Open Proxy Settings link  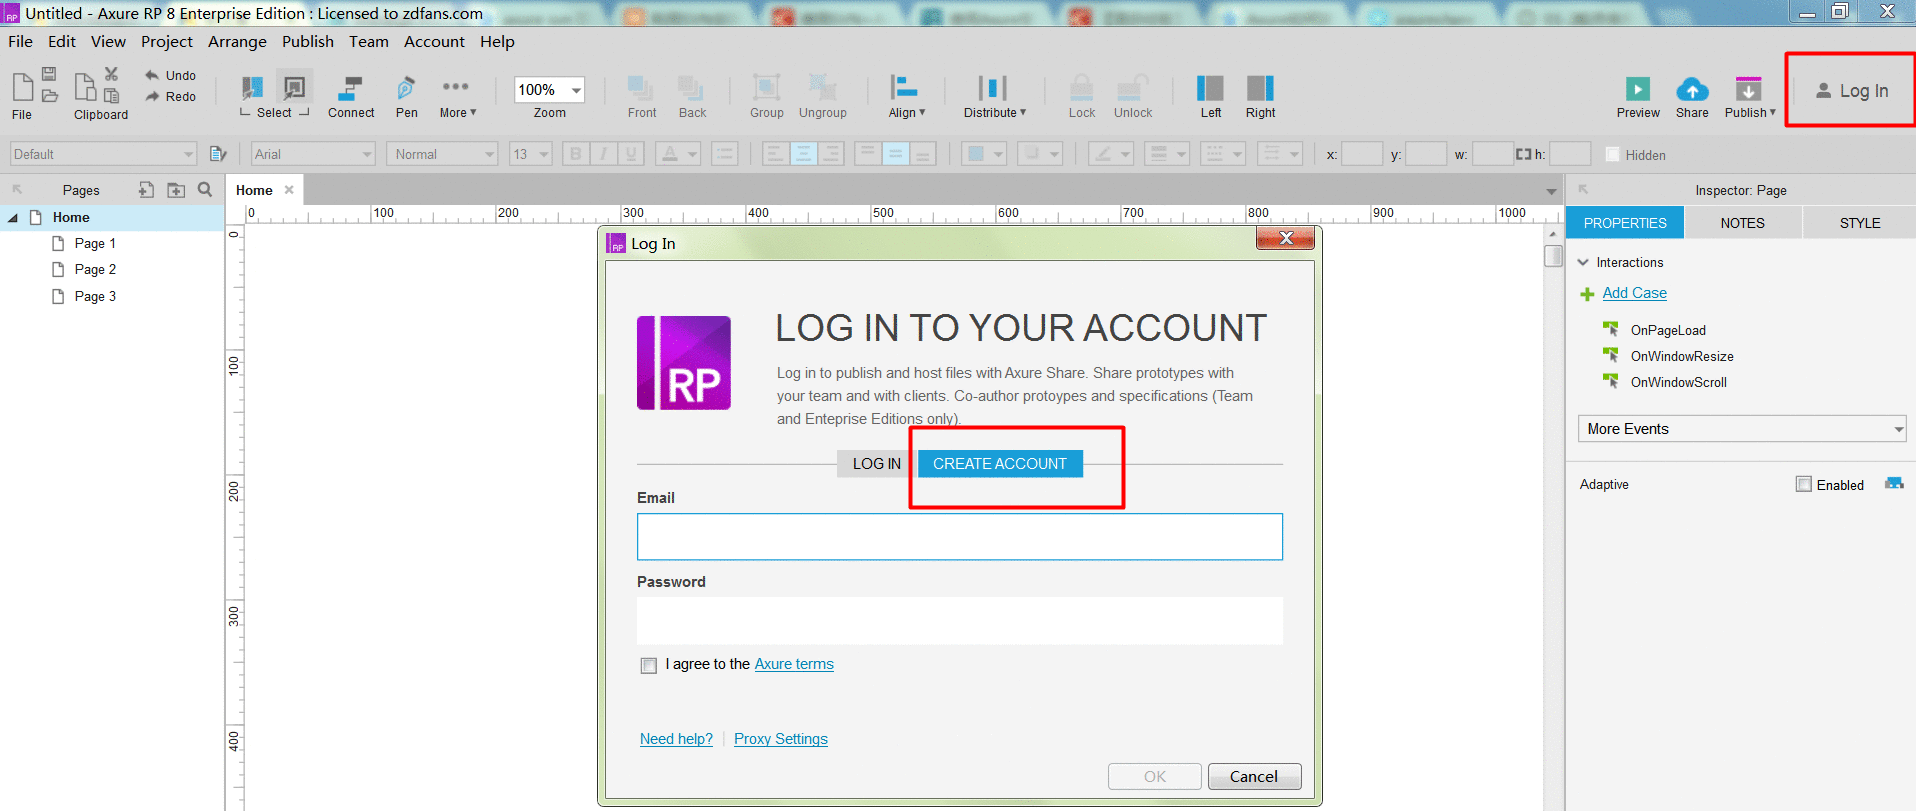(x=781, y=739)
